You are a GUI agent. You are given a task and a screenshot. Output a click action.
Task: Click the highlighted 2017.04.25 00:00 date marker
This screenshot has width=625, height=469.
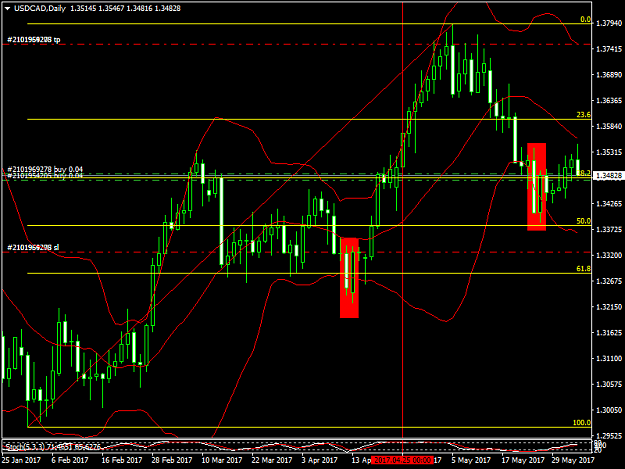[402, 460]
